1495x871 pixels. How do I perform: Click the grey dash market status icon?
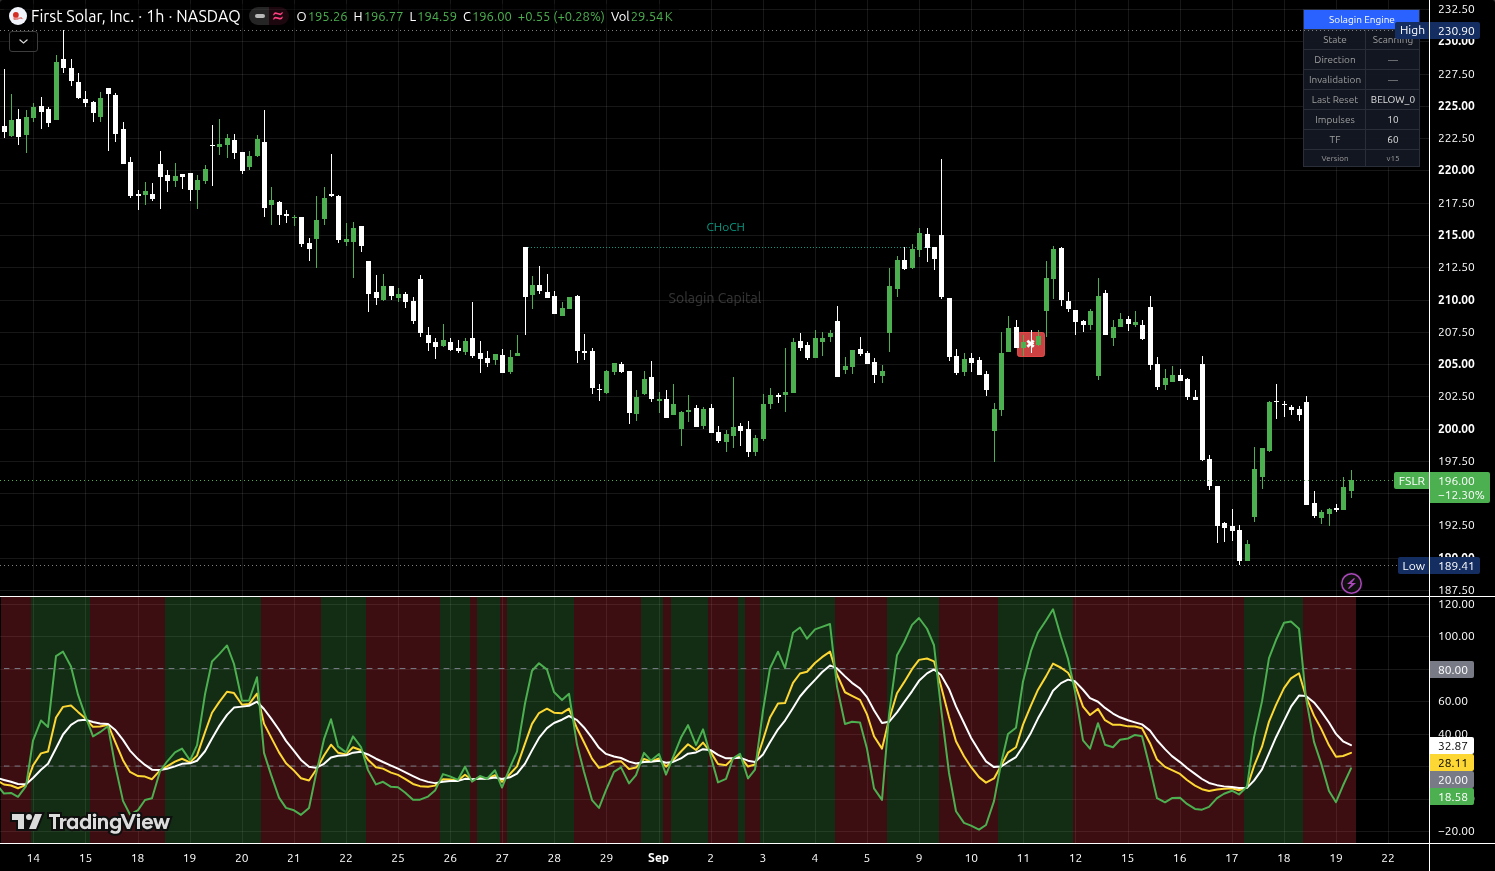pos(260,16)
